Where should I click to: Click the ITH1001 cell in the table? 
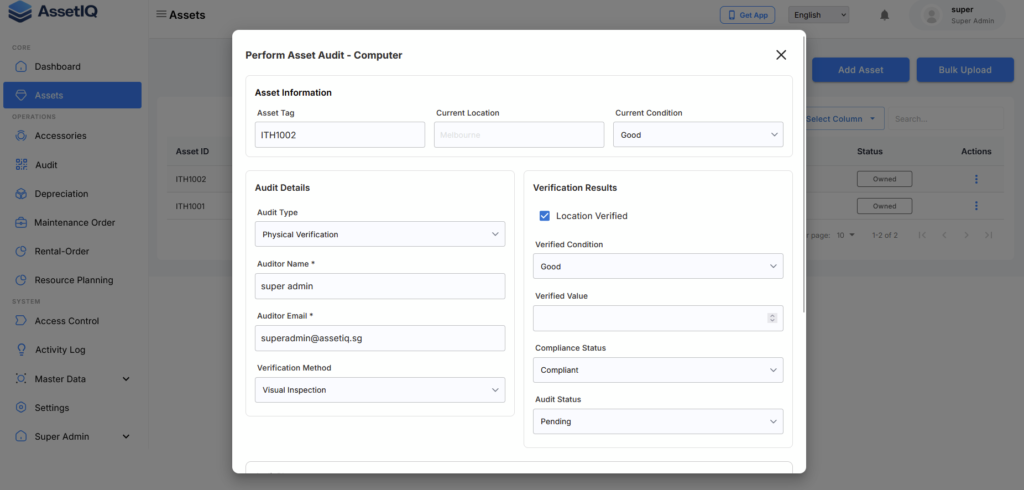[x=190, y=206]
